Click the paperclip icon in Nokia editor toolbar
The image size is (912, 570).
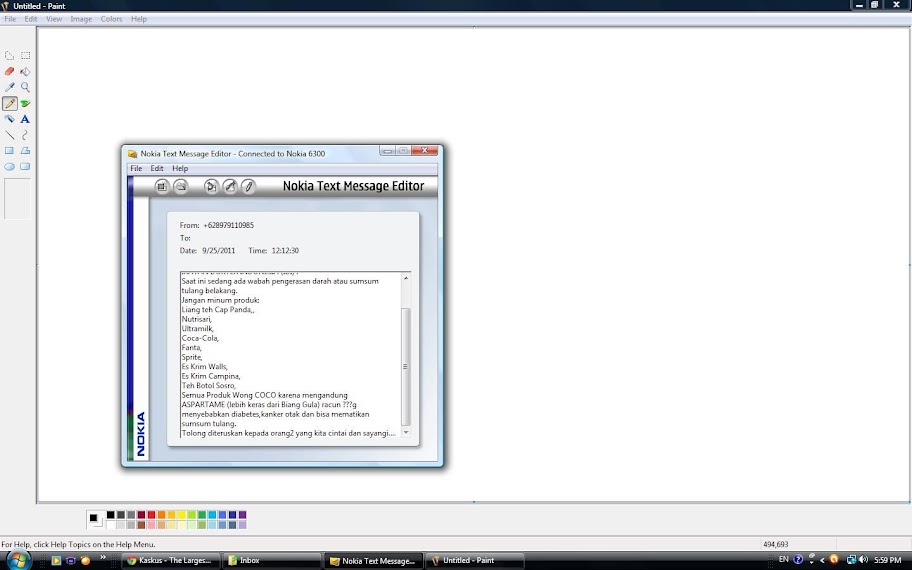[248, 186]
